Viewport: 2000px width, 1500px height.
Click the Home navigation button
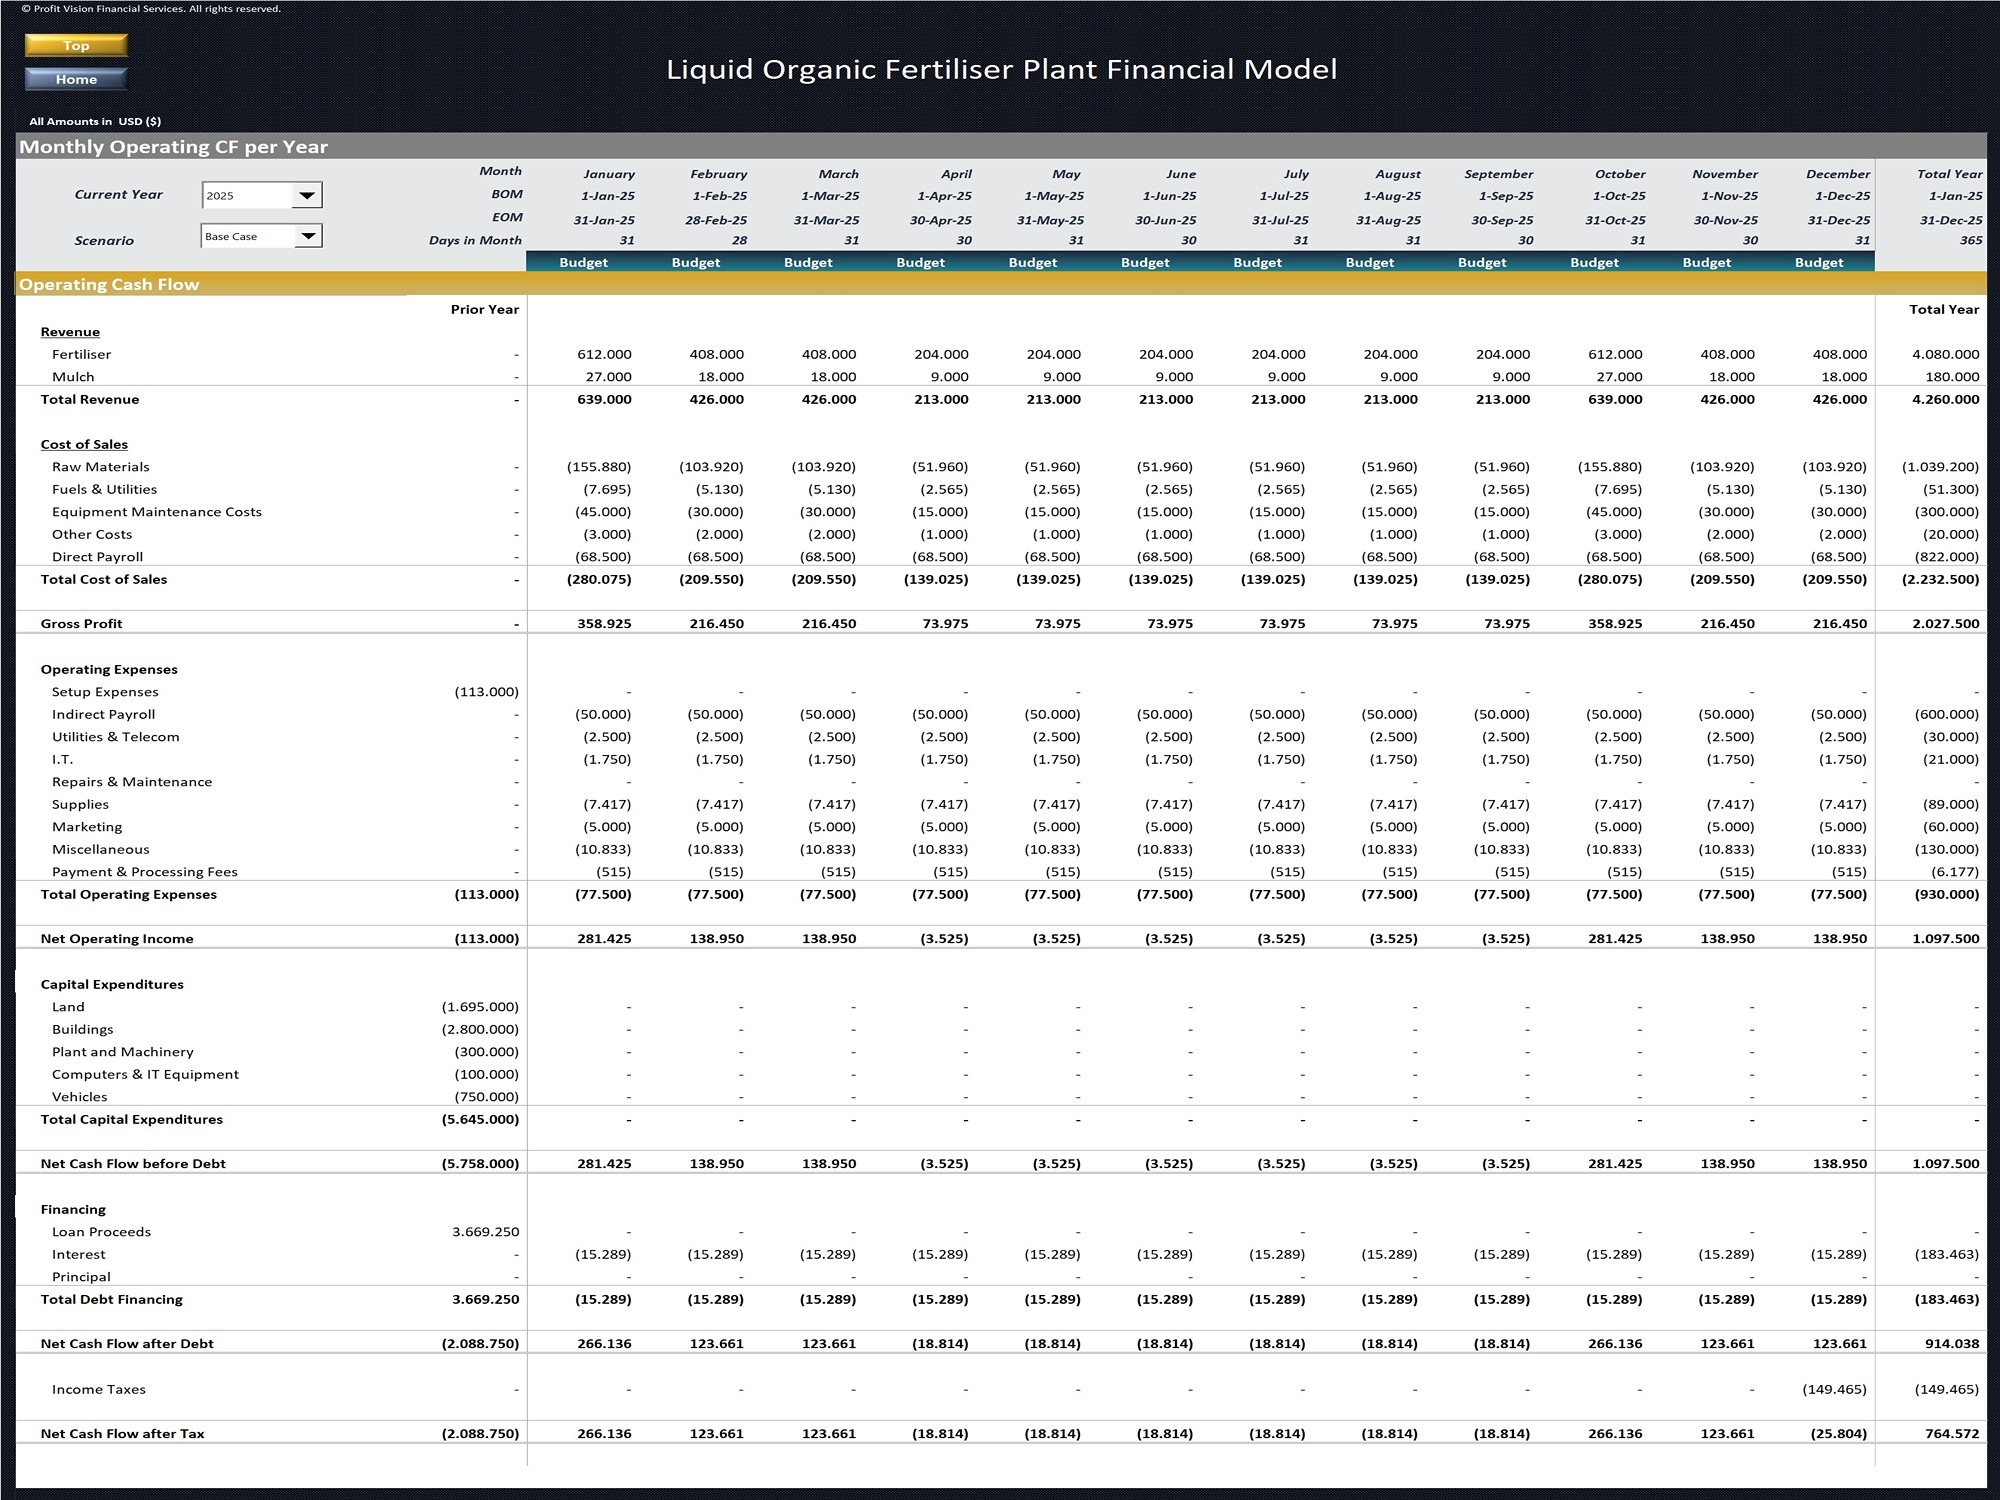[76, 79]
